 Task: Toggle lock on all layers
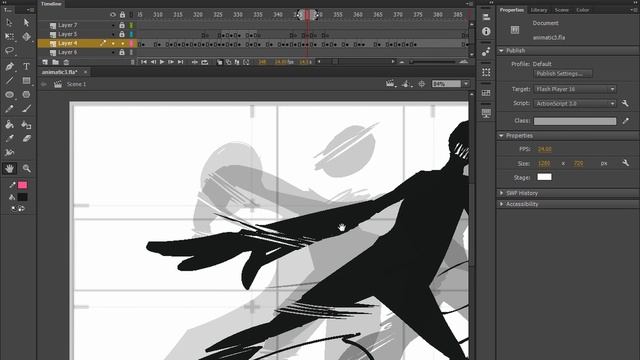pos(122,15)
